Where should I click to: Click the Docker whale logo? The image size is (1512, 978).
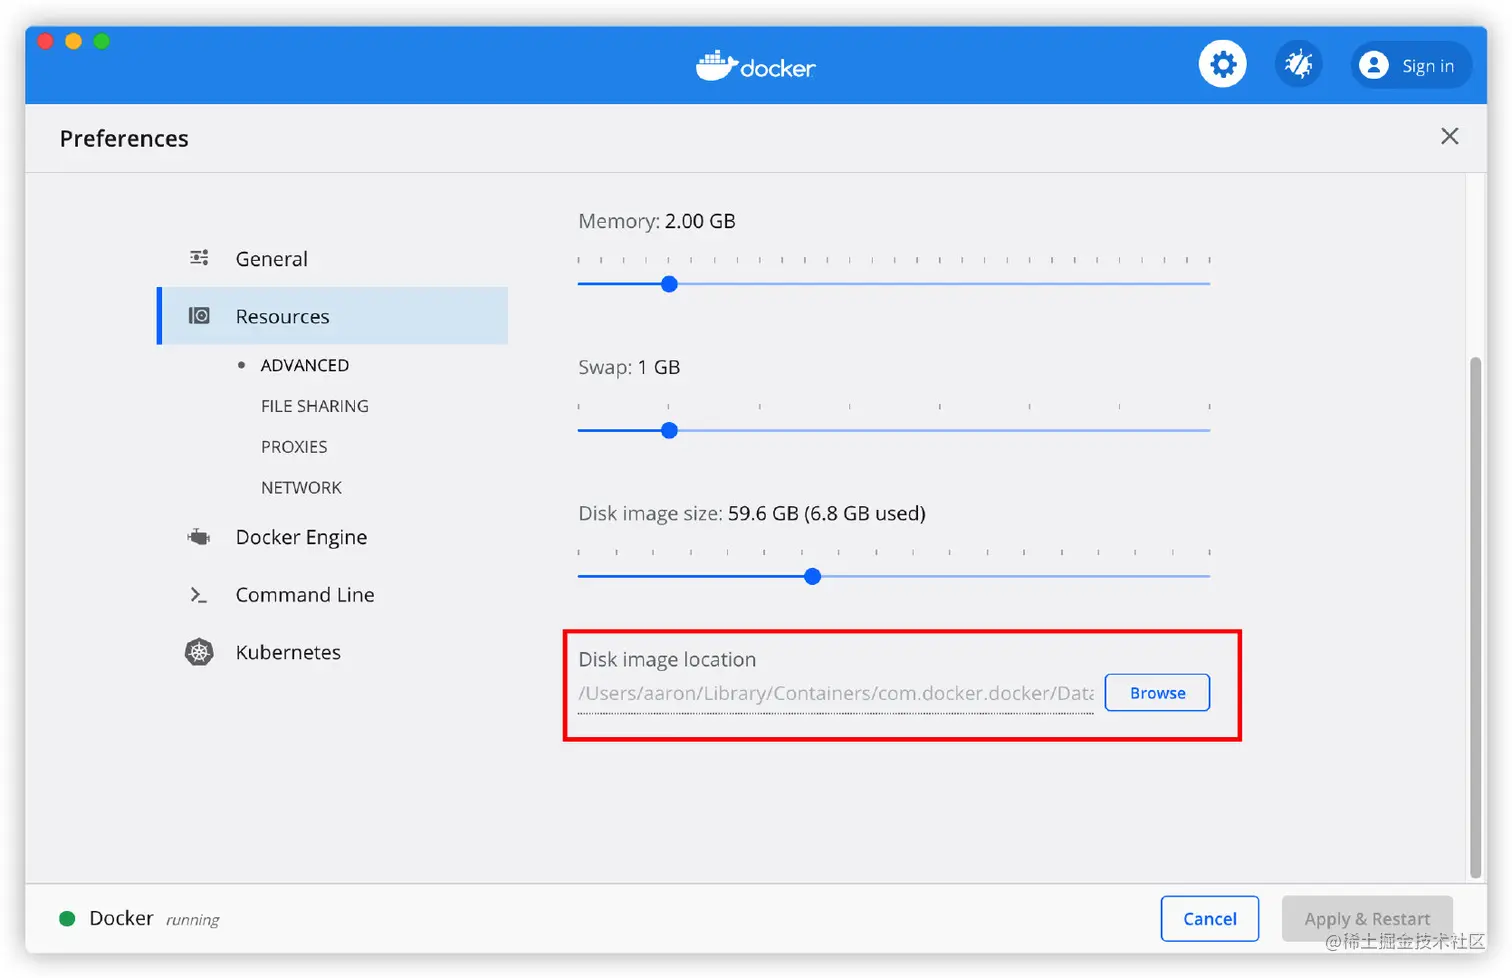click(x=716, y=66)
